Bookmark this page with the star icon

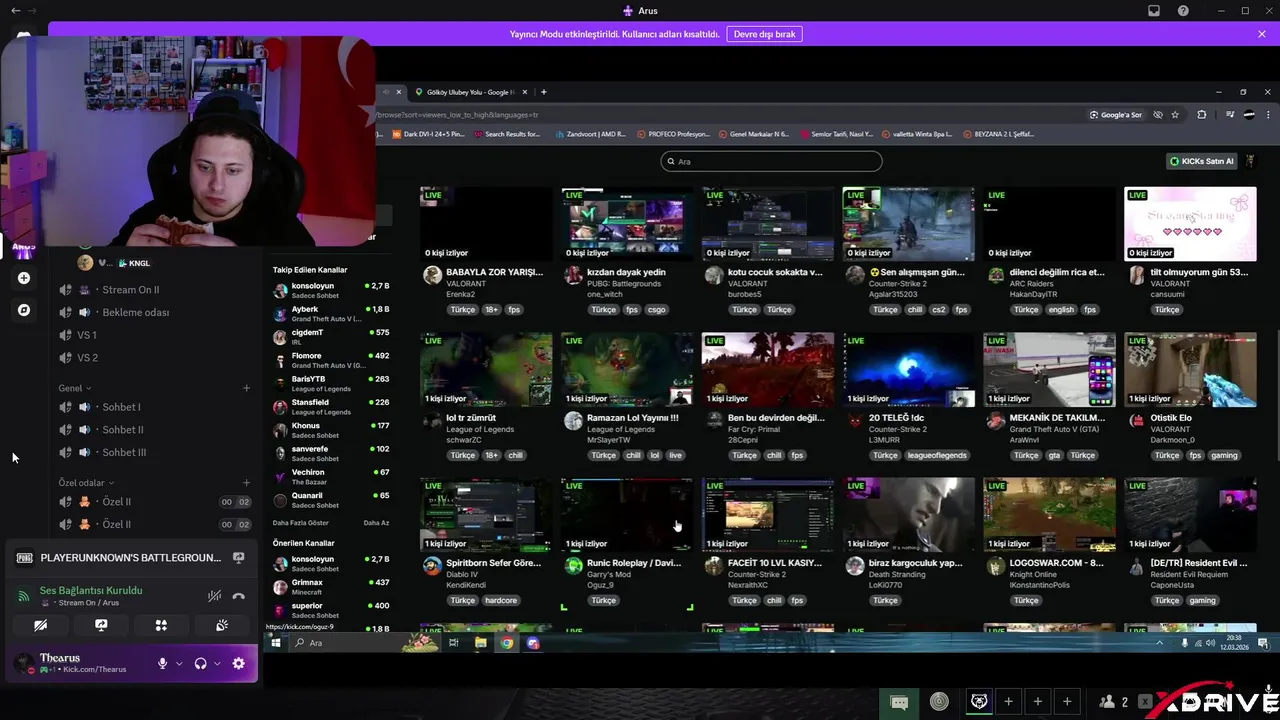[x=1175, y=115]
